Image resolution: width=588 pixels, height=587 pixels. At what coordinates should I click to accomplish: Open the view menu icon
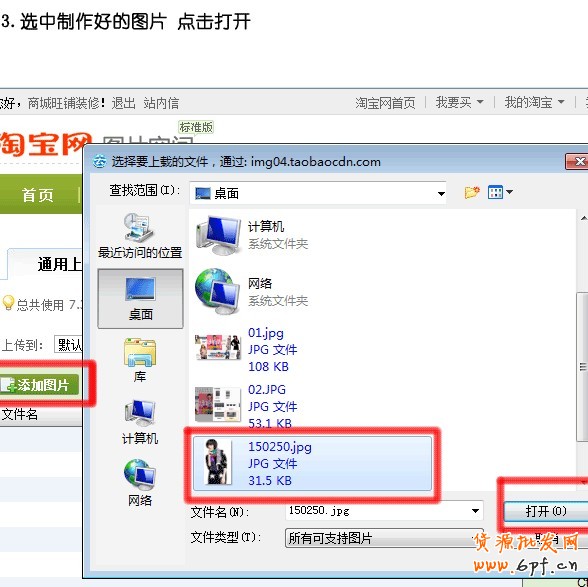point(500,192)
